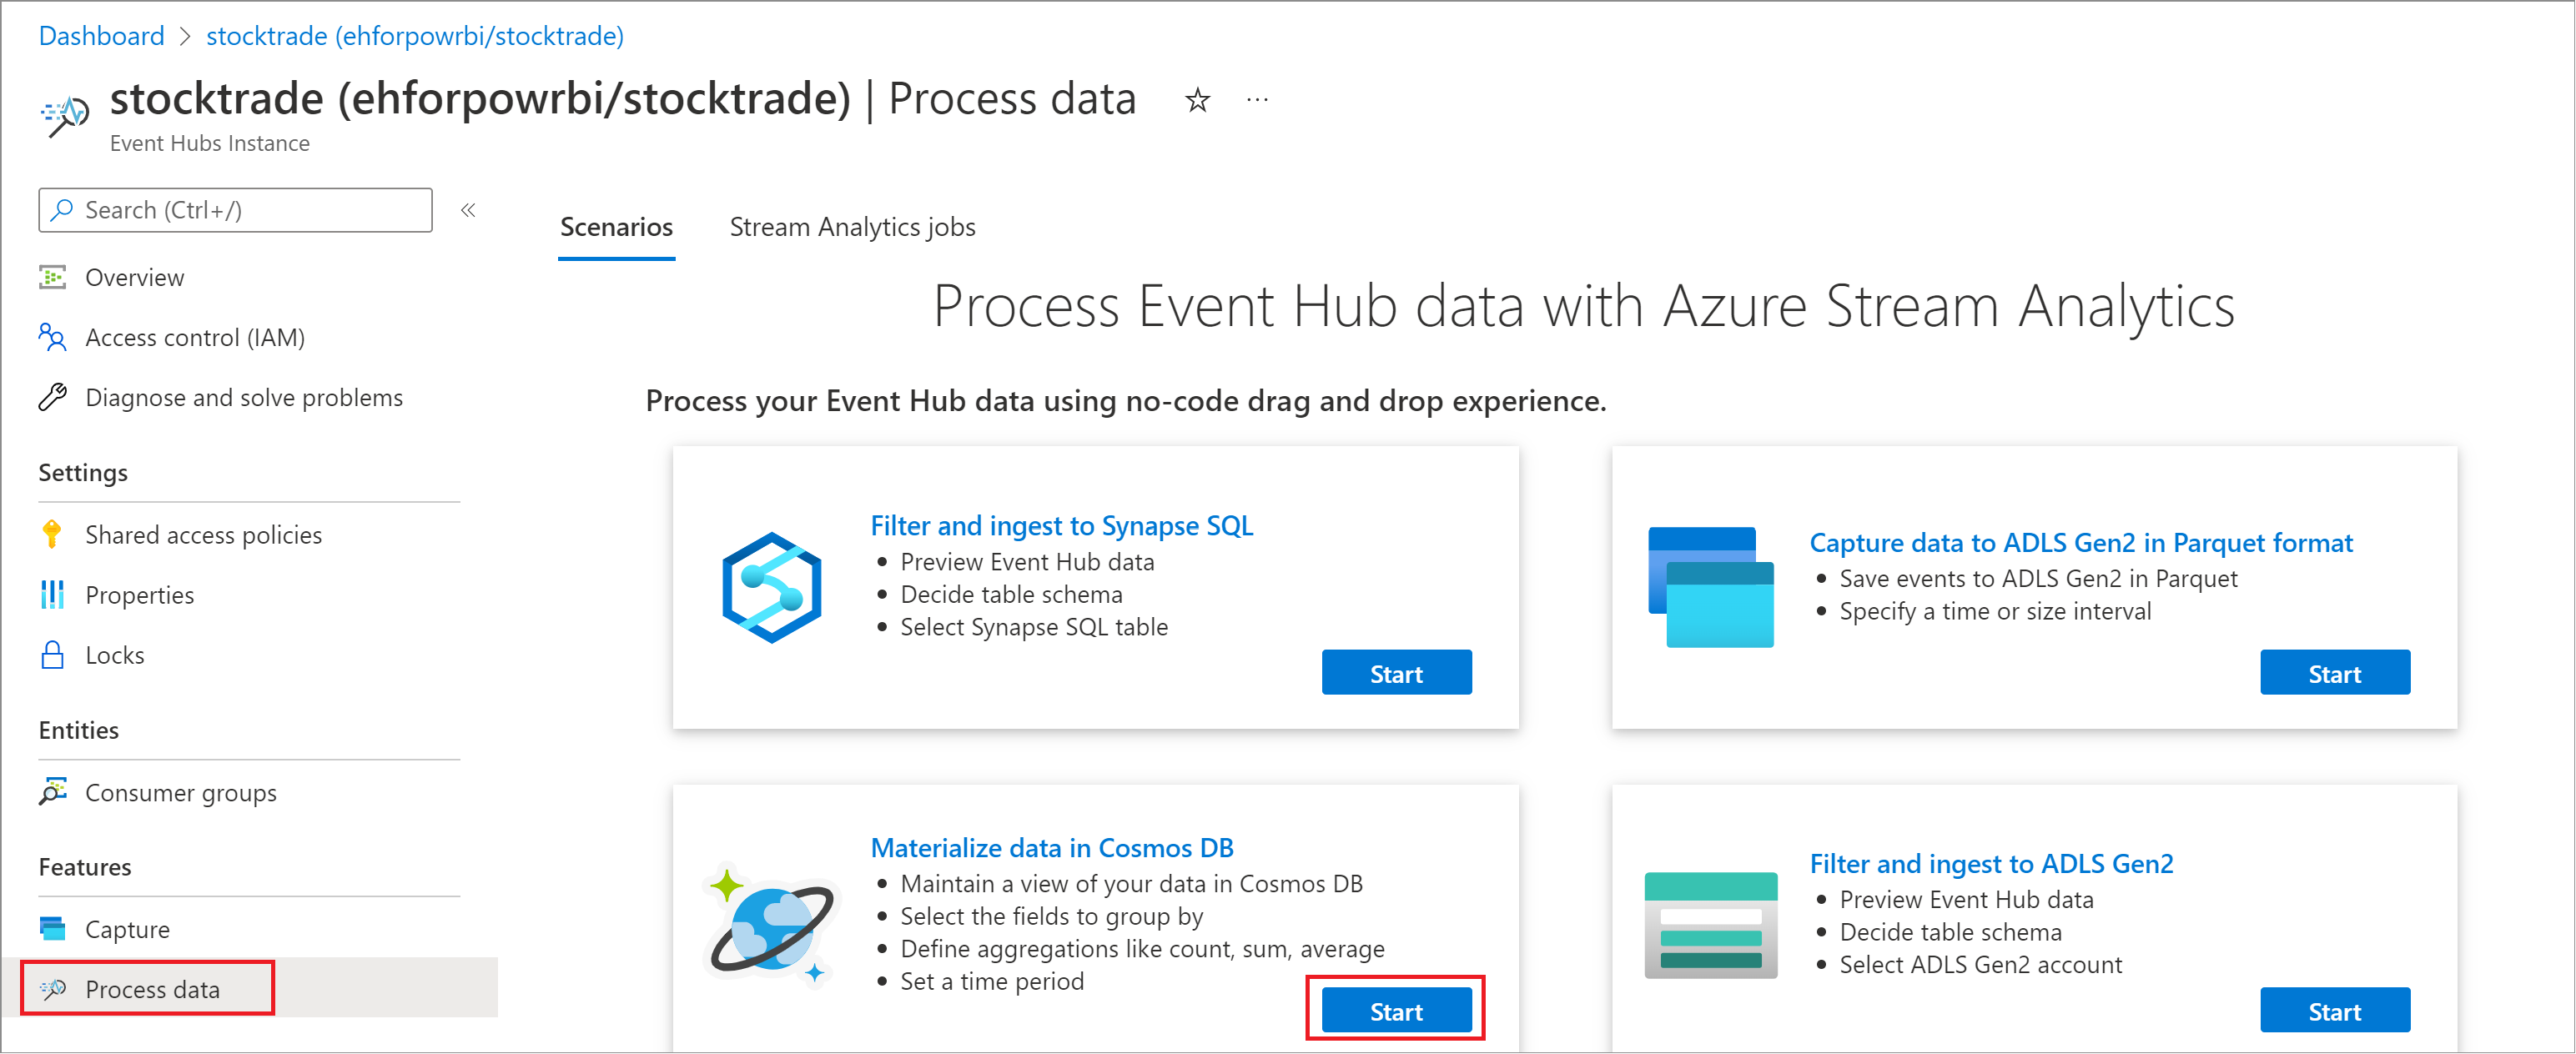Start Capture data to ADLS Gen2 Parquet

2334,673
